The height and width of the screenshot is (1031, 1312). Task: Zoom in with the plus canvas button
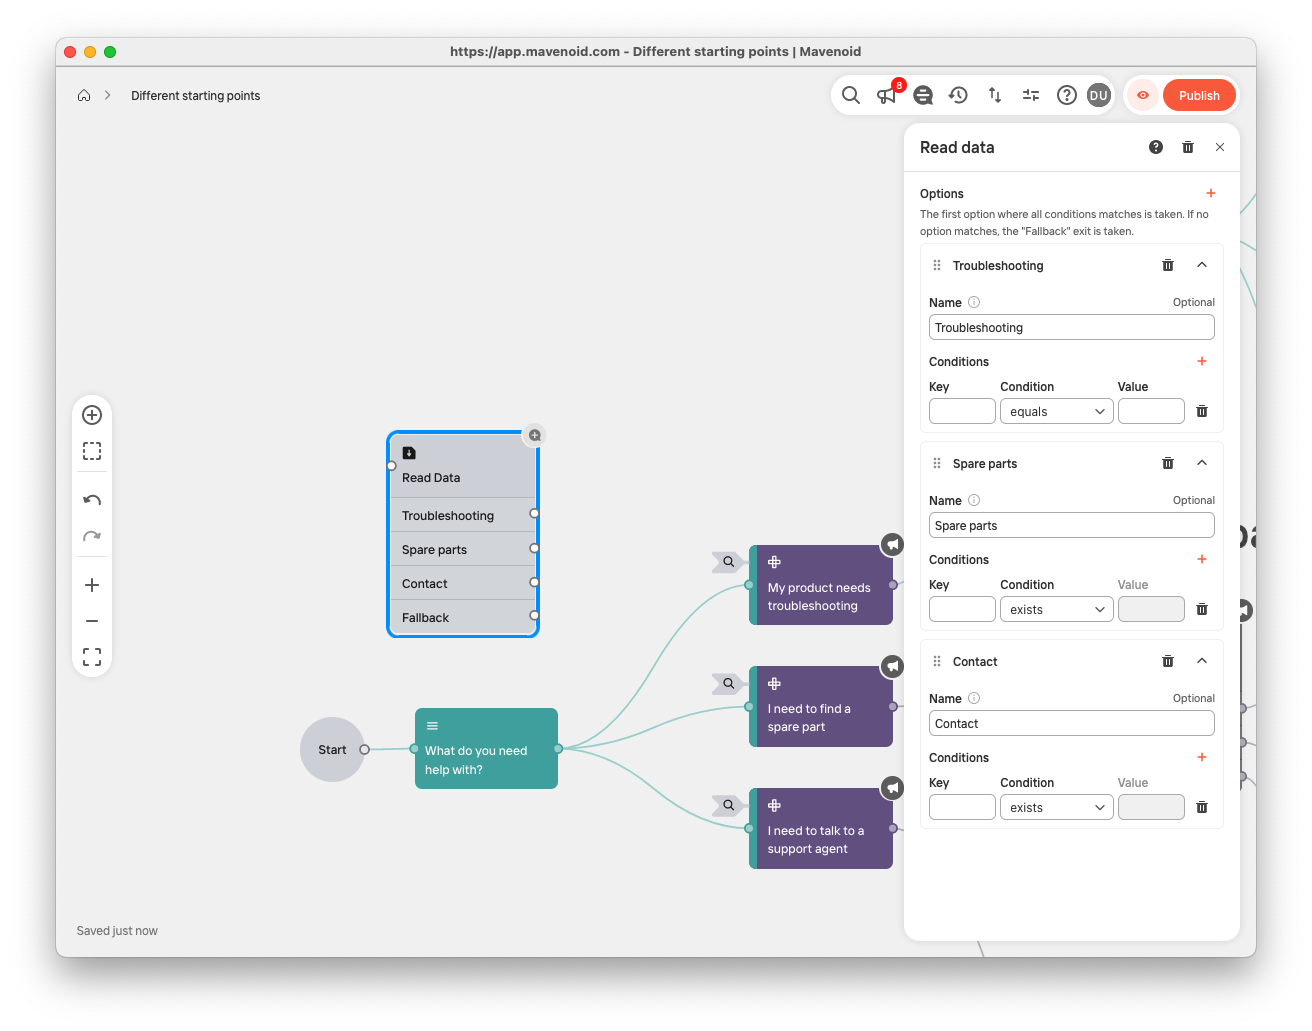tap(92, 585)
